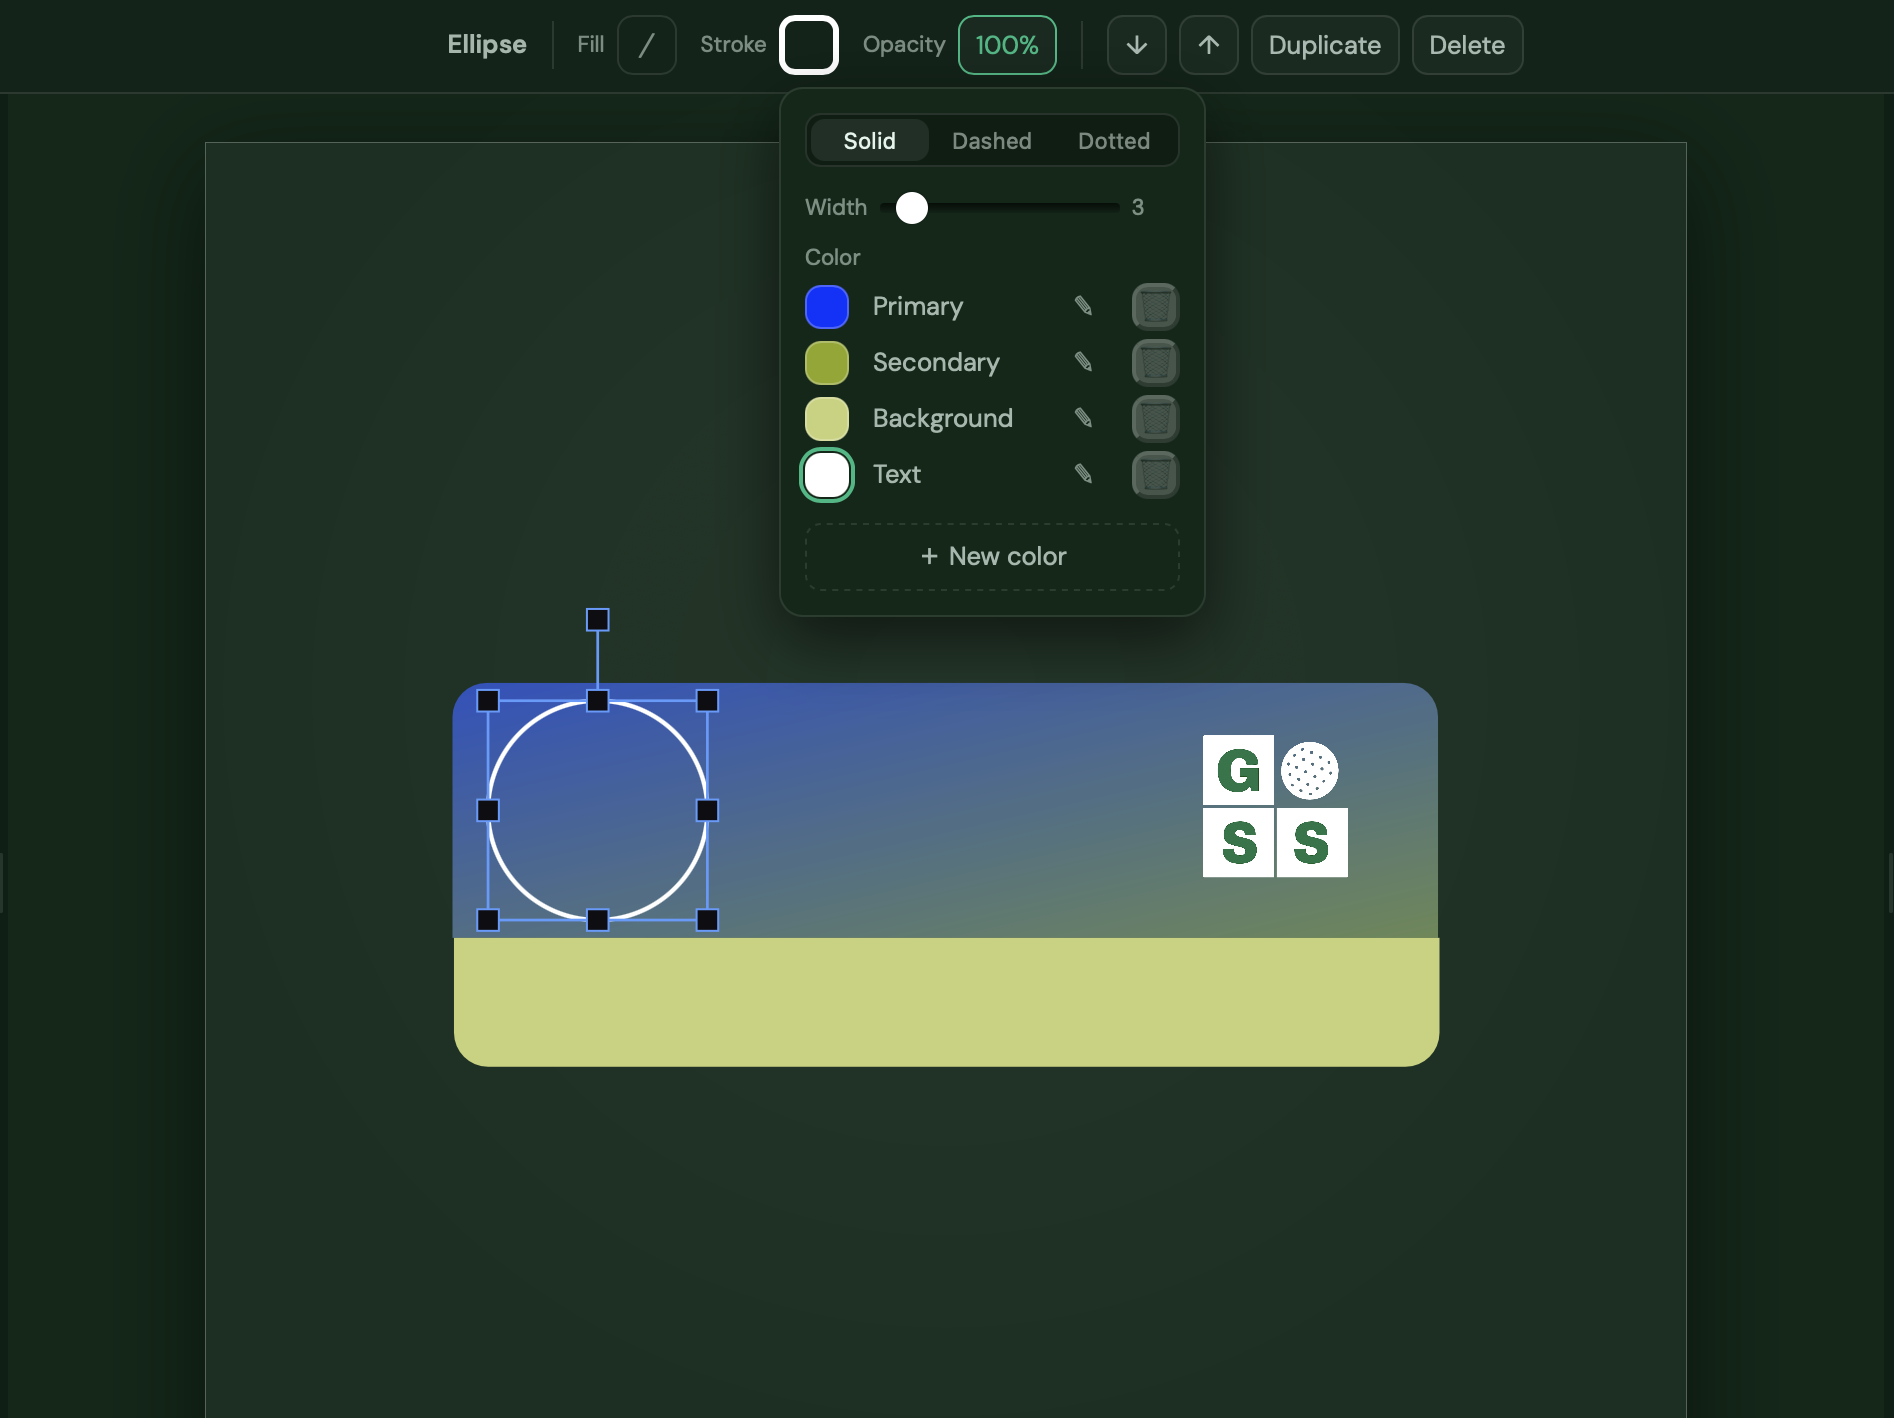1894x1418 pixels.
Task: Switch stroke style to Dashed
Action: [x=991, y=141]
